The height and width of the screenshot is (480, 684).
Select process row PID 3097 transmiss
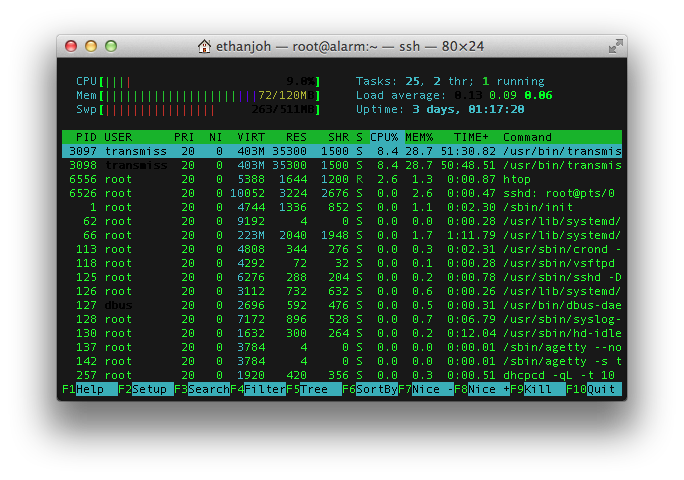[x=342, y=151]
